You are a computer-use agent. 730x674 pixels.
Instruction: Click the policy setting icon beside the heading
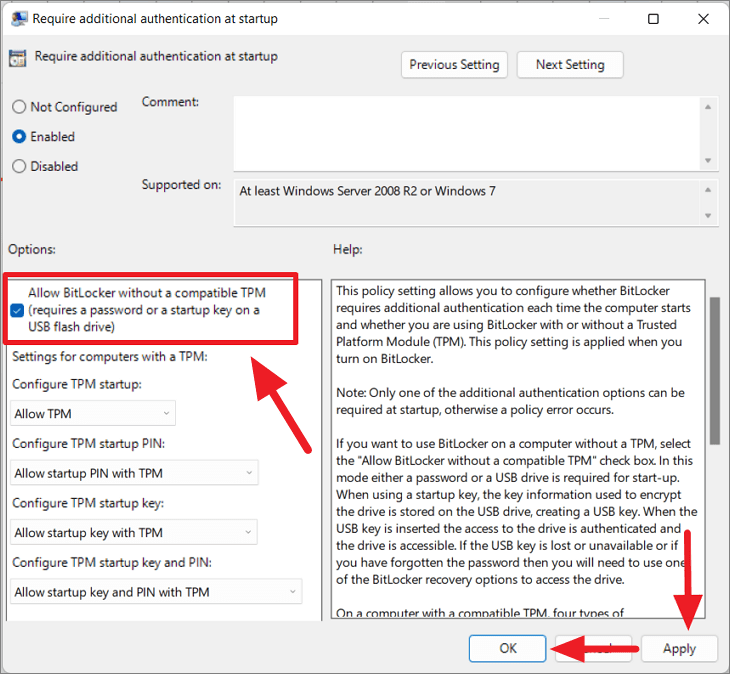18,58
